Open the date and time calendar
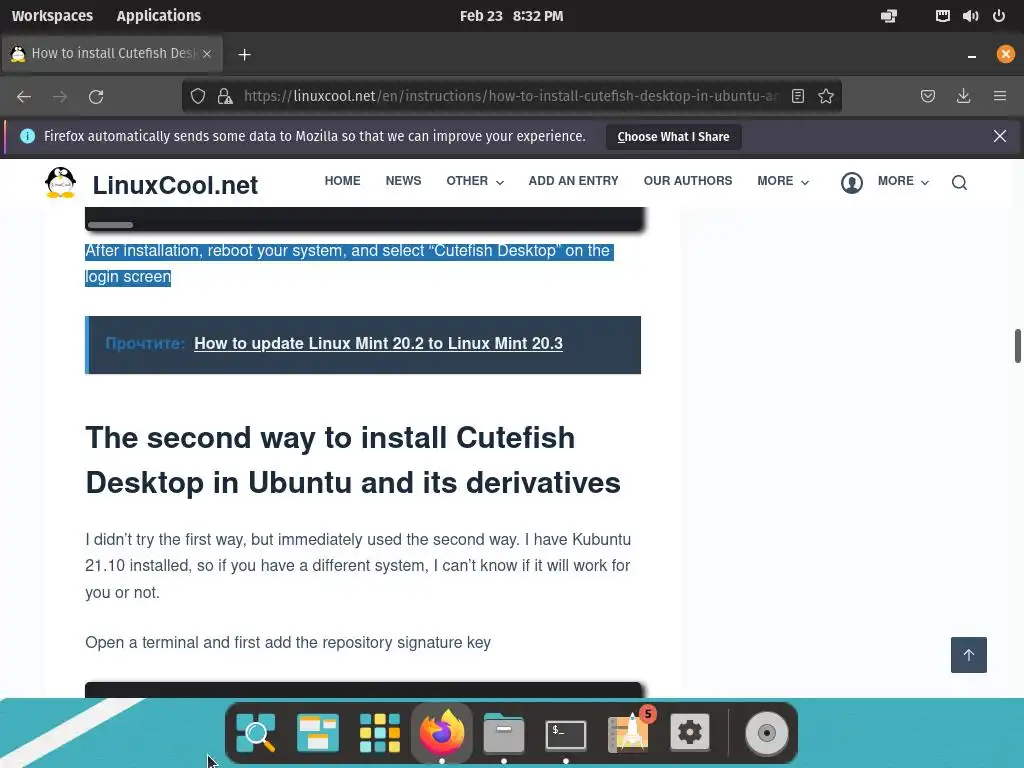This screenshot has width=1024, height=768. click(x=511, y=16)
